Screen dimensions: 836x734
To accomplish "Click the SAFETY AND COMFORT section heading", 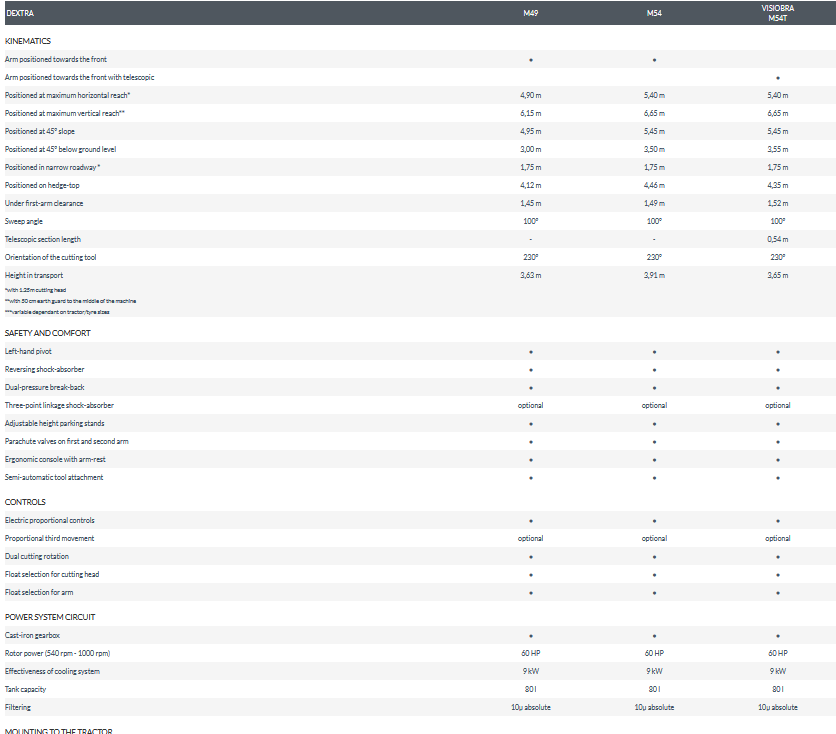I will click(x=47, y=333).
